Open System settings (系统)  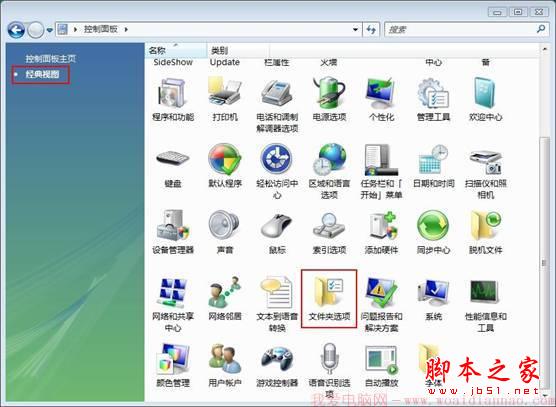point(433,299)
